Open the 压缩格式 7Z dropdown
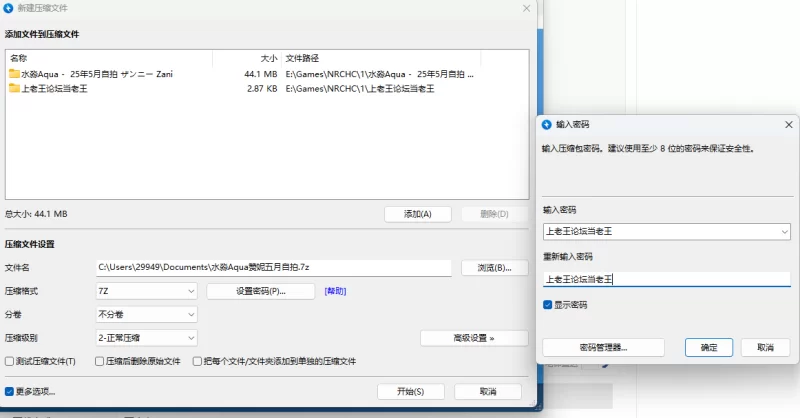This screenshot has width=800, height=418. pyautogui.click(x=146, y=291)
